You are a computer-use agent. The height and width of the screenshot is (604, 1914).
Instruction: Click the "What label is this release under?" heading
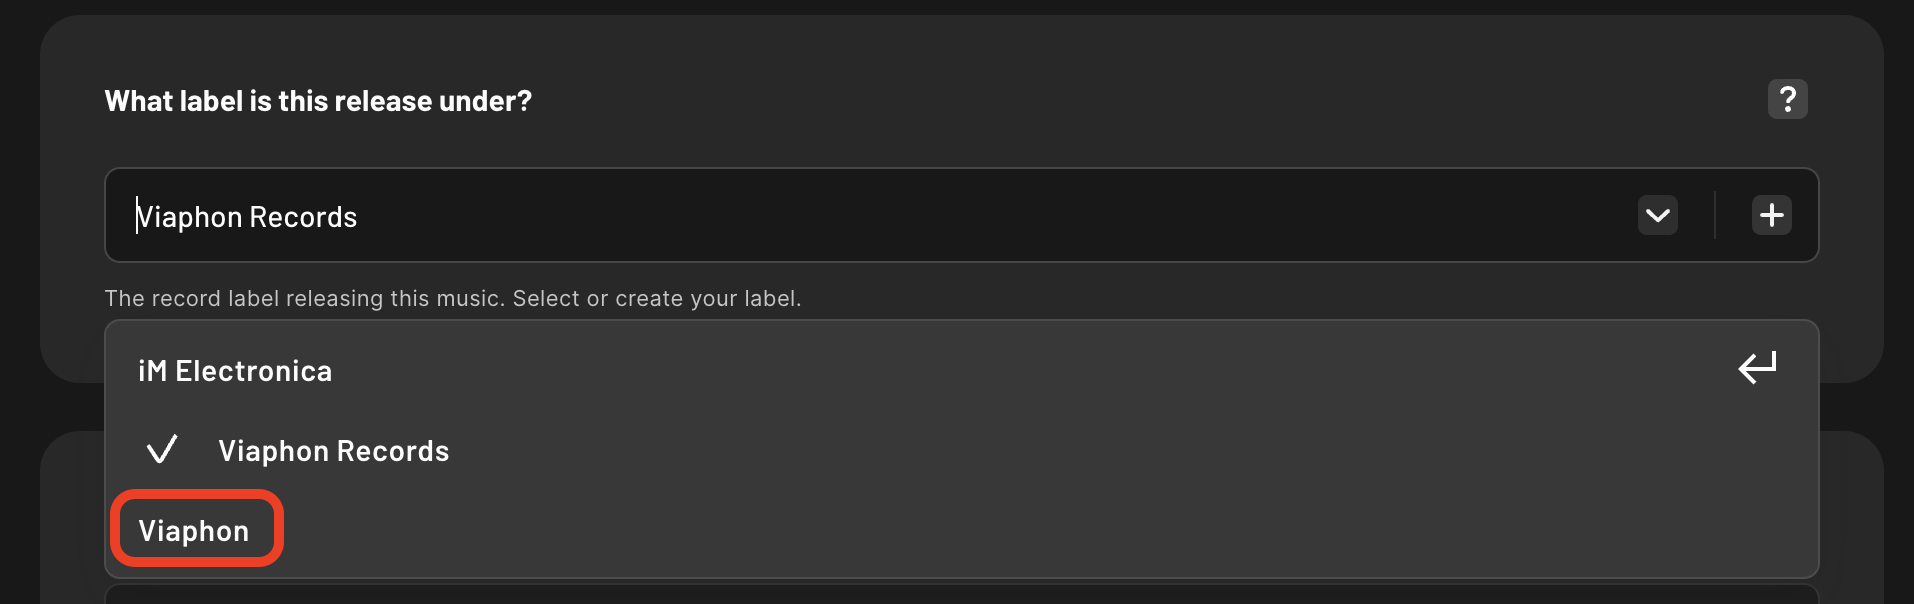(x=318, y=101)
